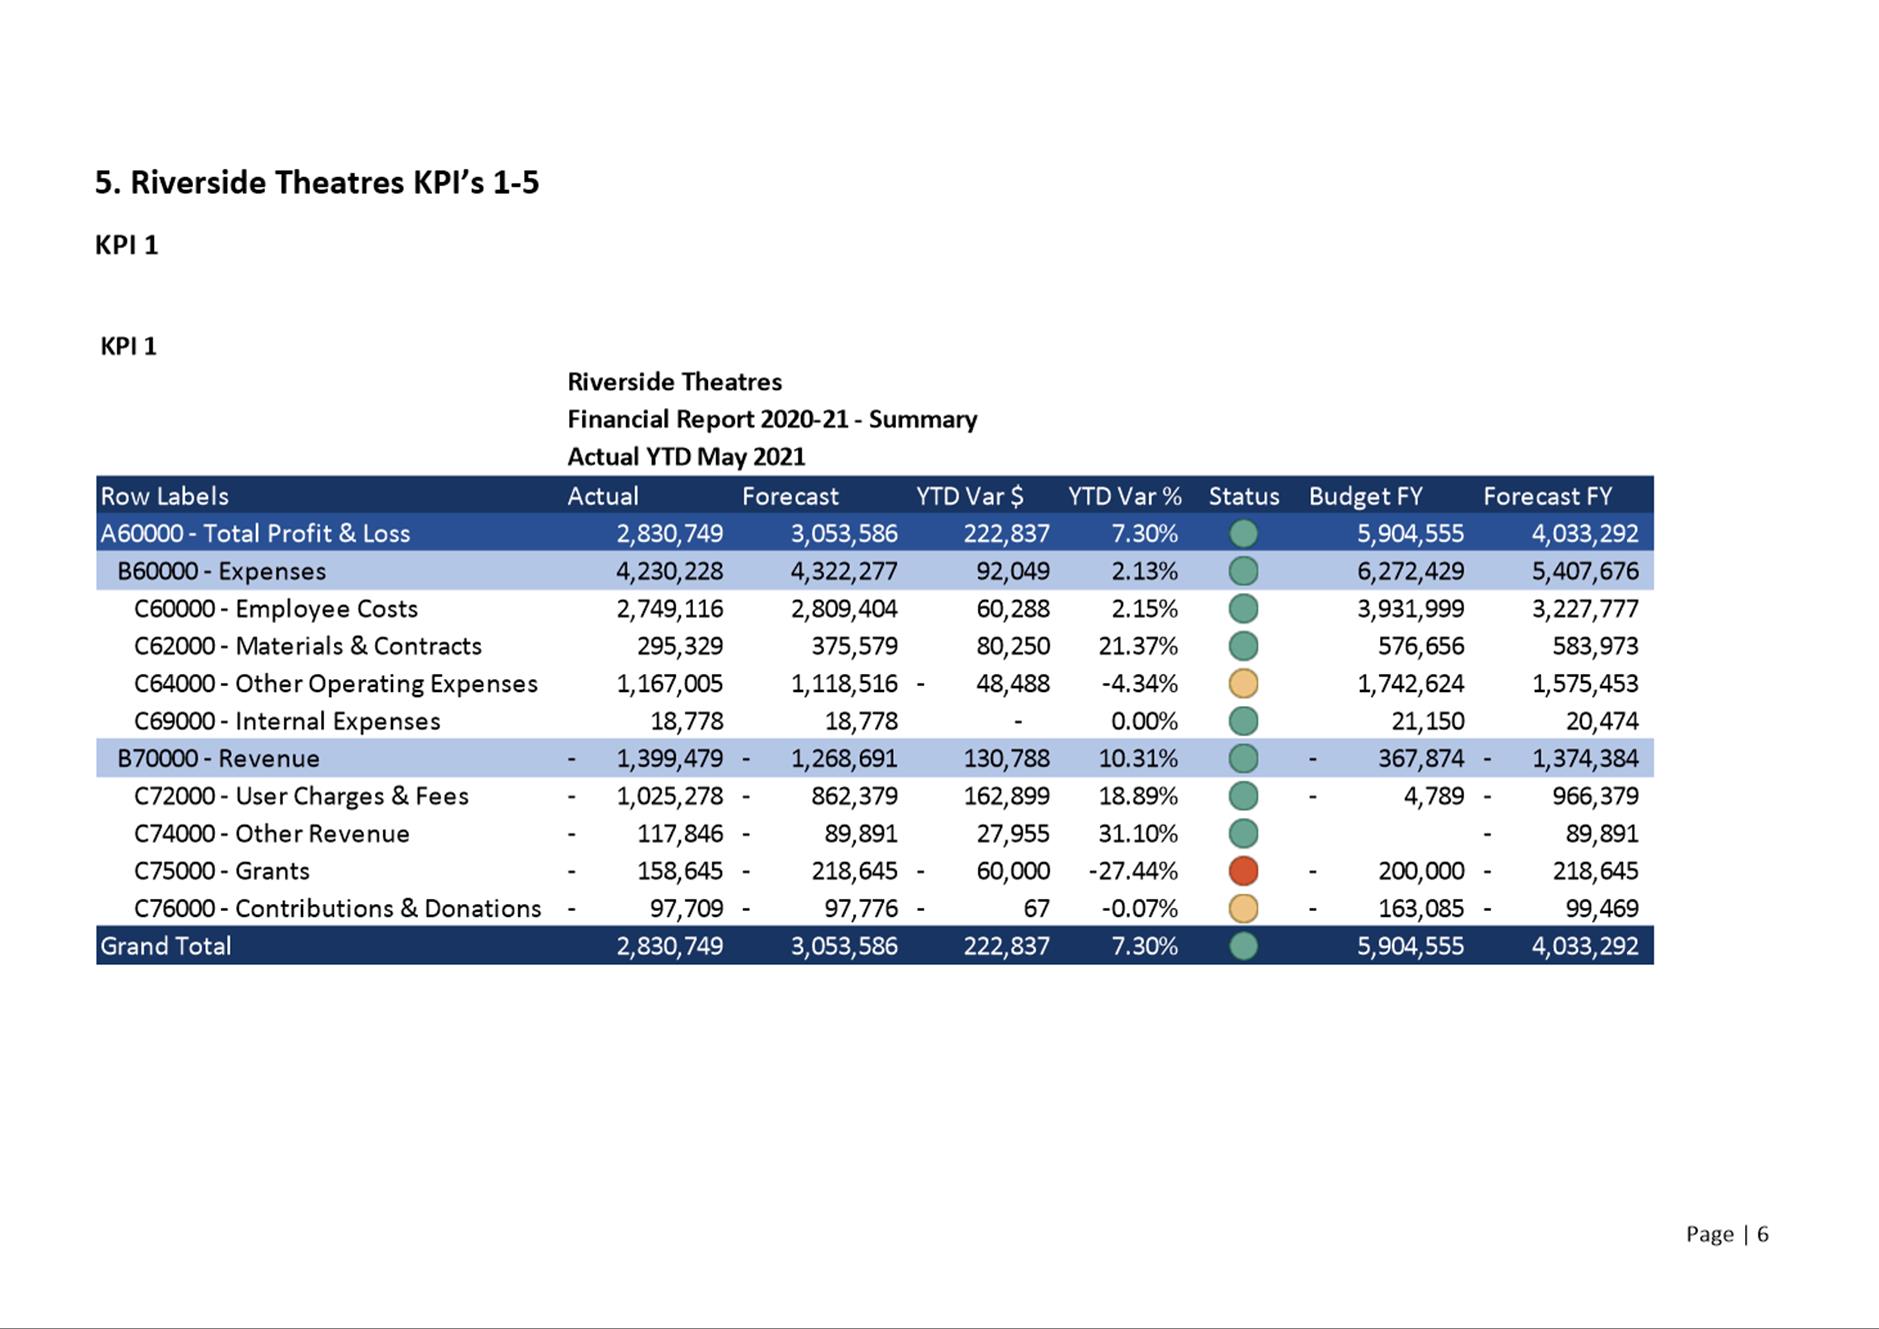
Task: Click the Expenses Budget FY value 6,272,429
Action: 1410,571
